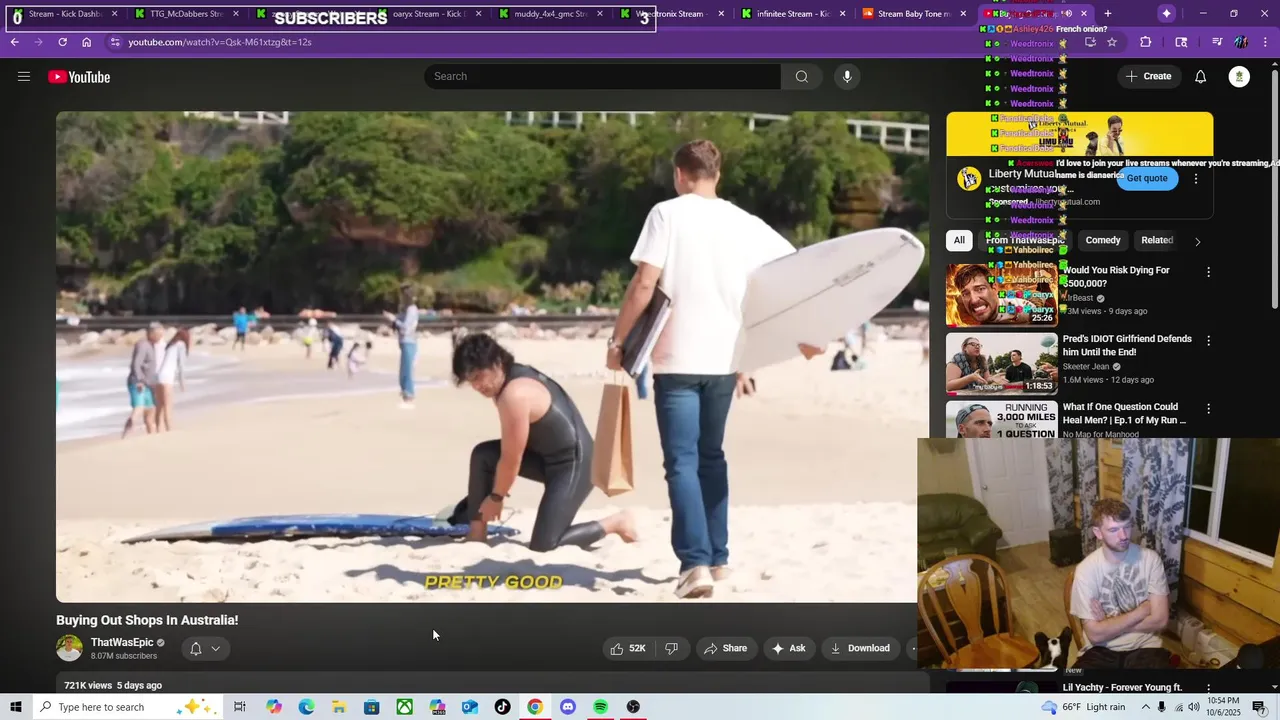The image size is (1280, 720).
Task: Click the YouTube search magnifier button
Action: (x=802, y=77)
